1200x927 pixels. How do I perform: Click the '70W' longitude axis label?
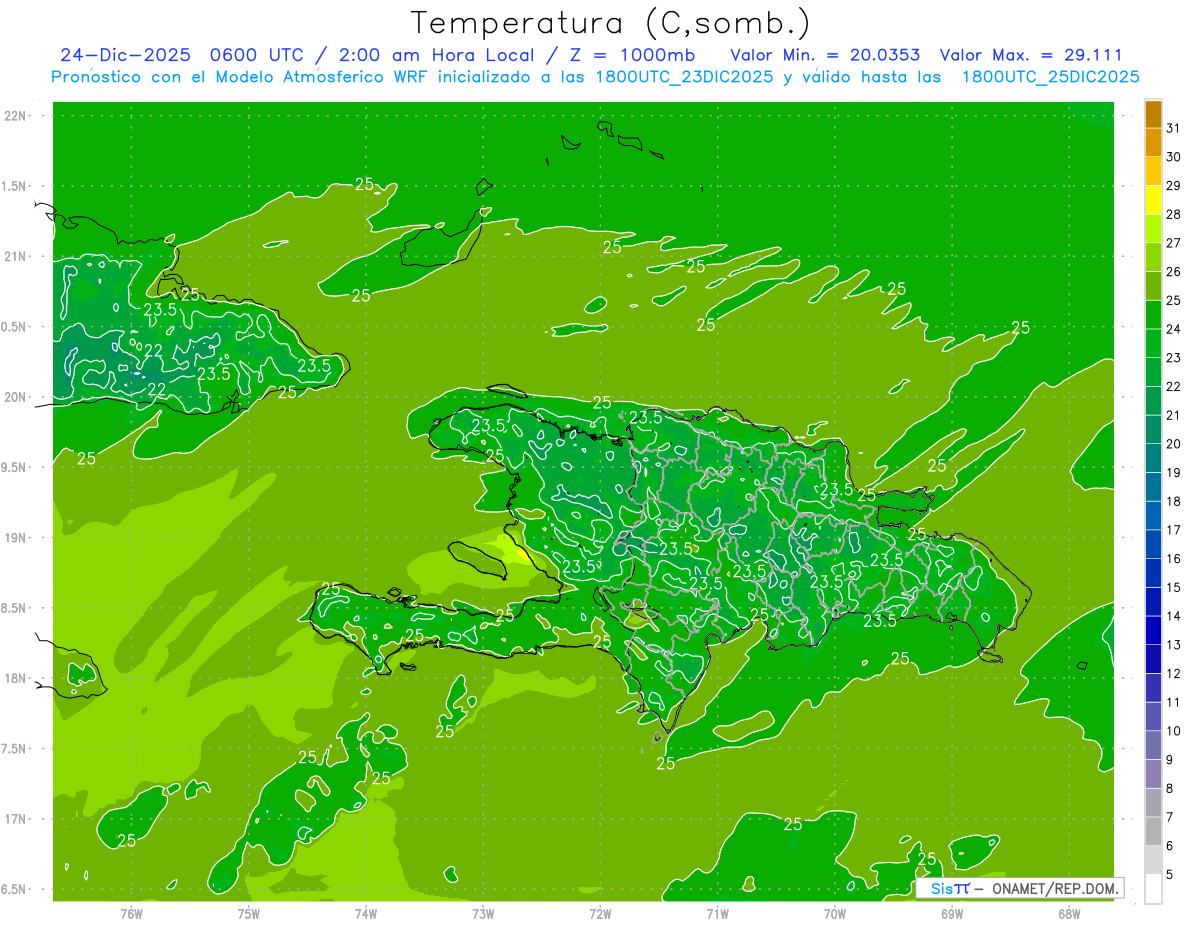point(834,913)
